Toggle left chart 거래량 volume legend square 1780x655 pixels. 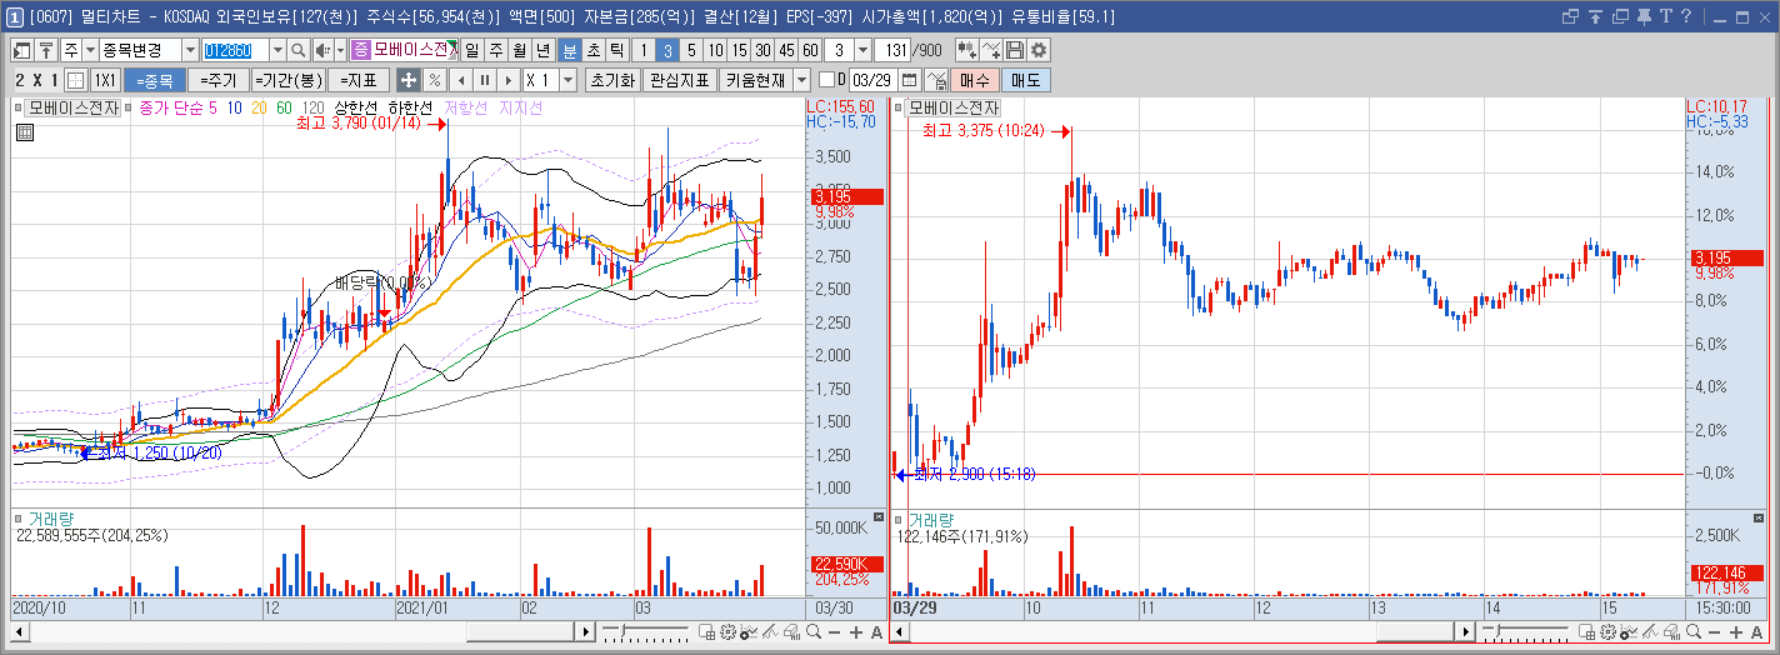click(18, 519)
